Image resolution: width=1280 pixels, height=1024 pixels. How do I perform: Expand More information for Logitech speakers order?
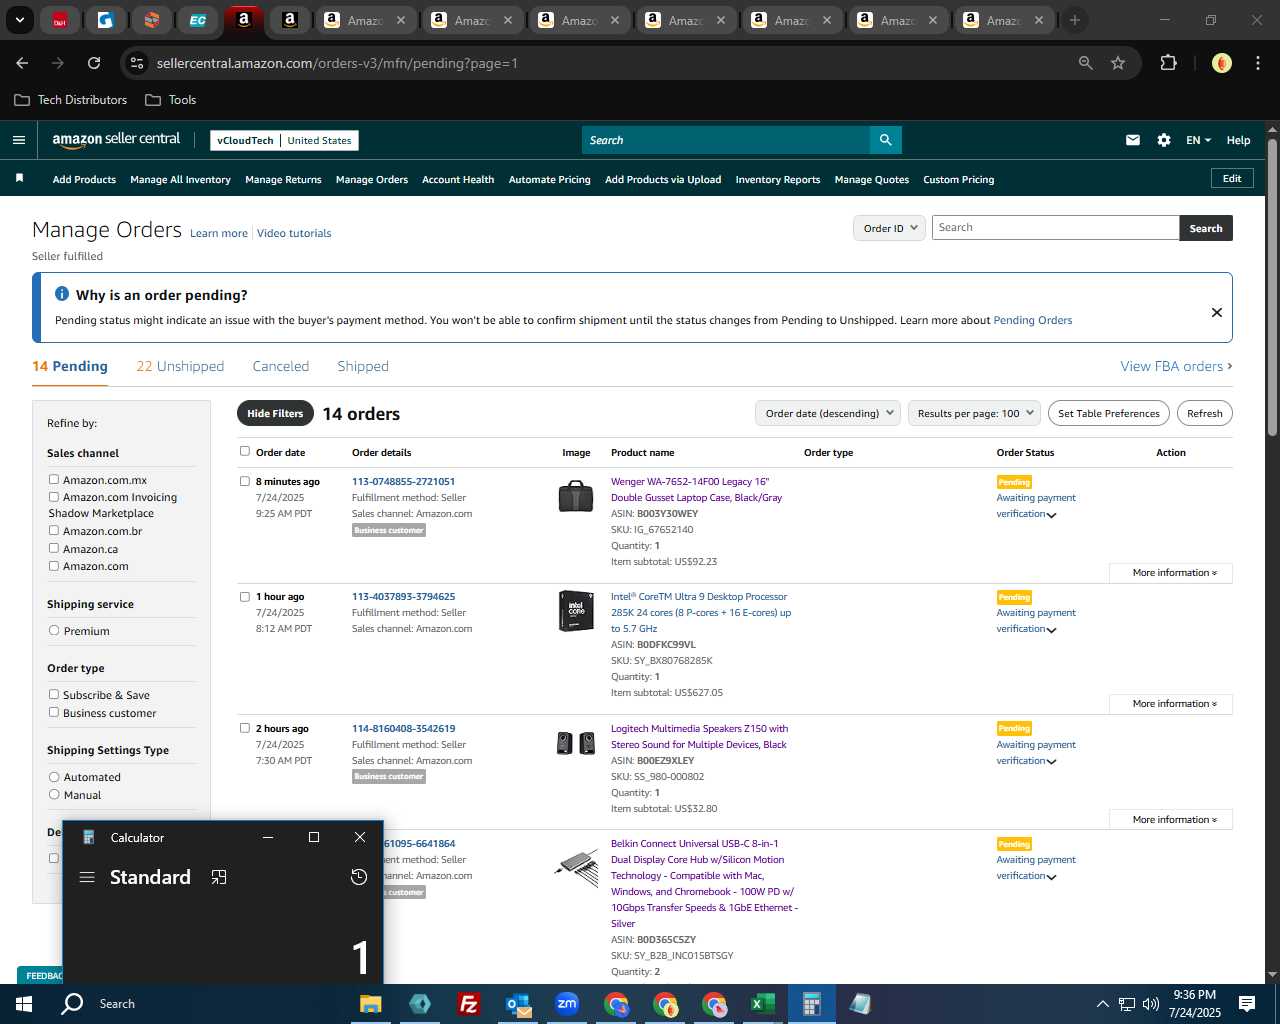pos(1171,820)
